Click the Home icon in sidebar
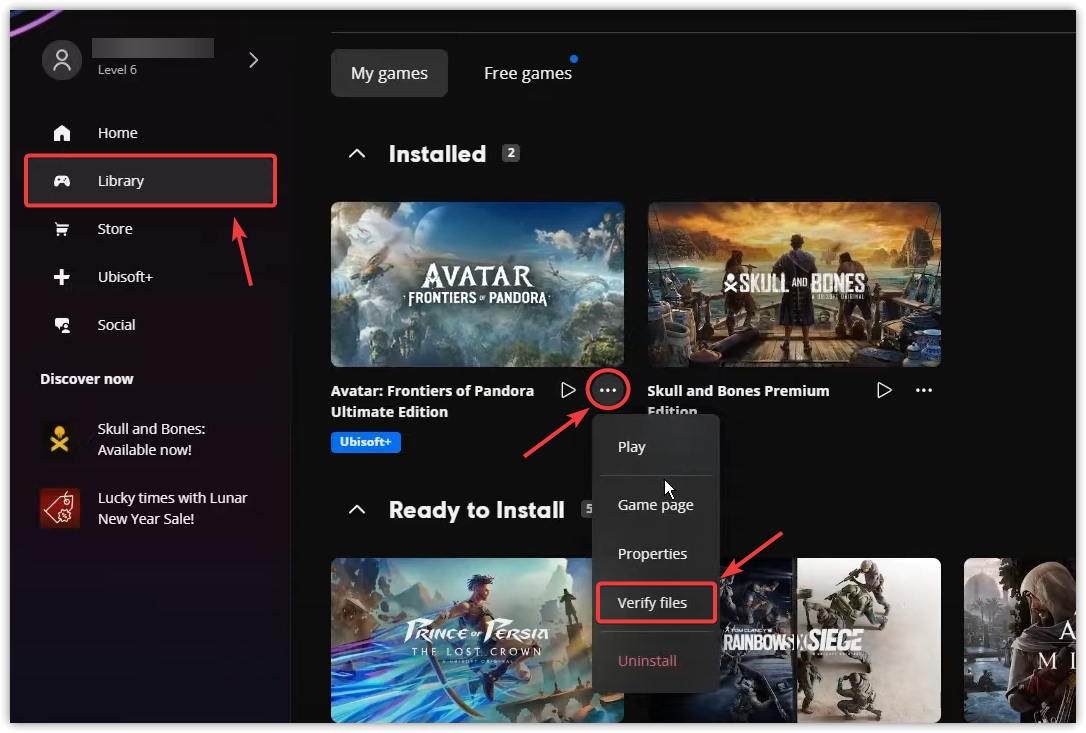The height and width of the screenshot is (733, 1086). (62, 133)
